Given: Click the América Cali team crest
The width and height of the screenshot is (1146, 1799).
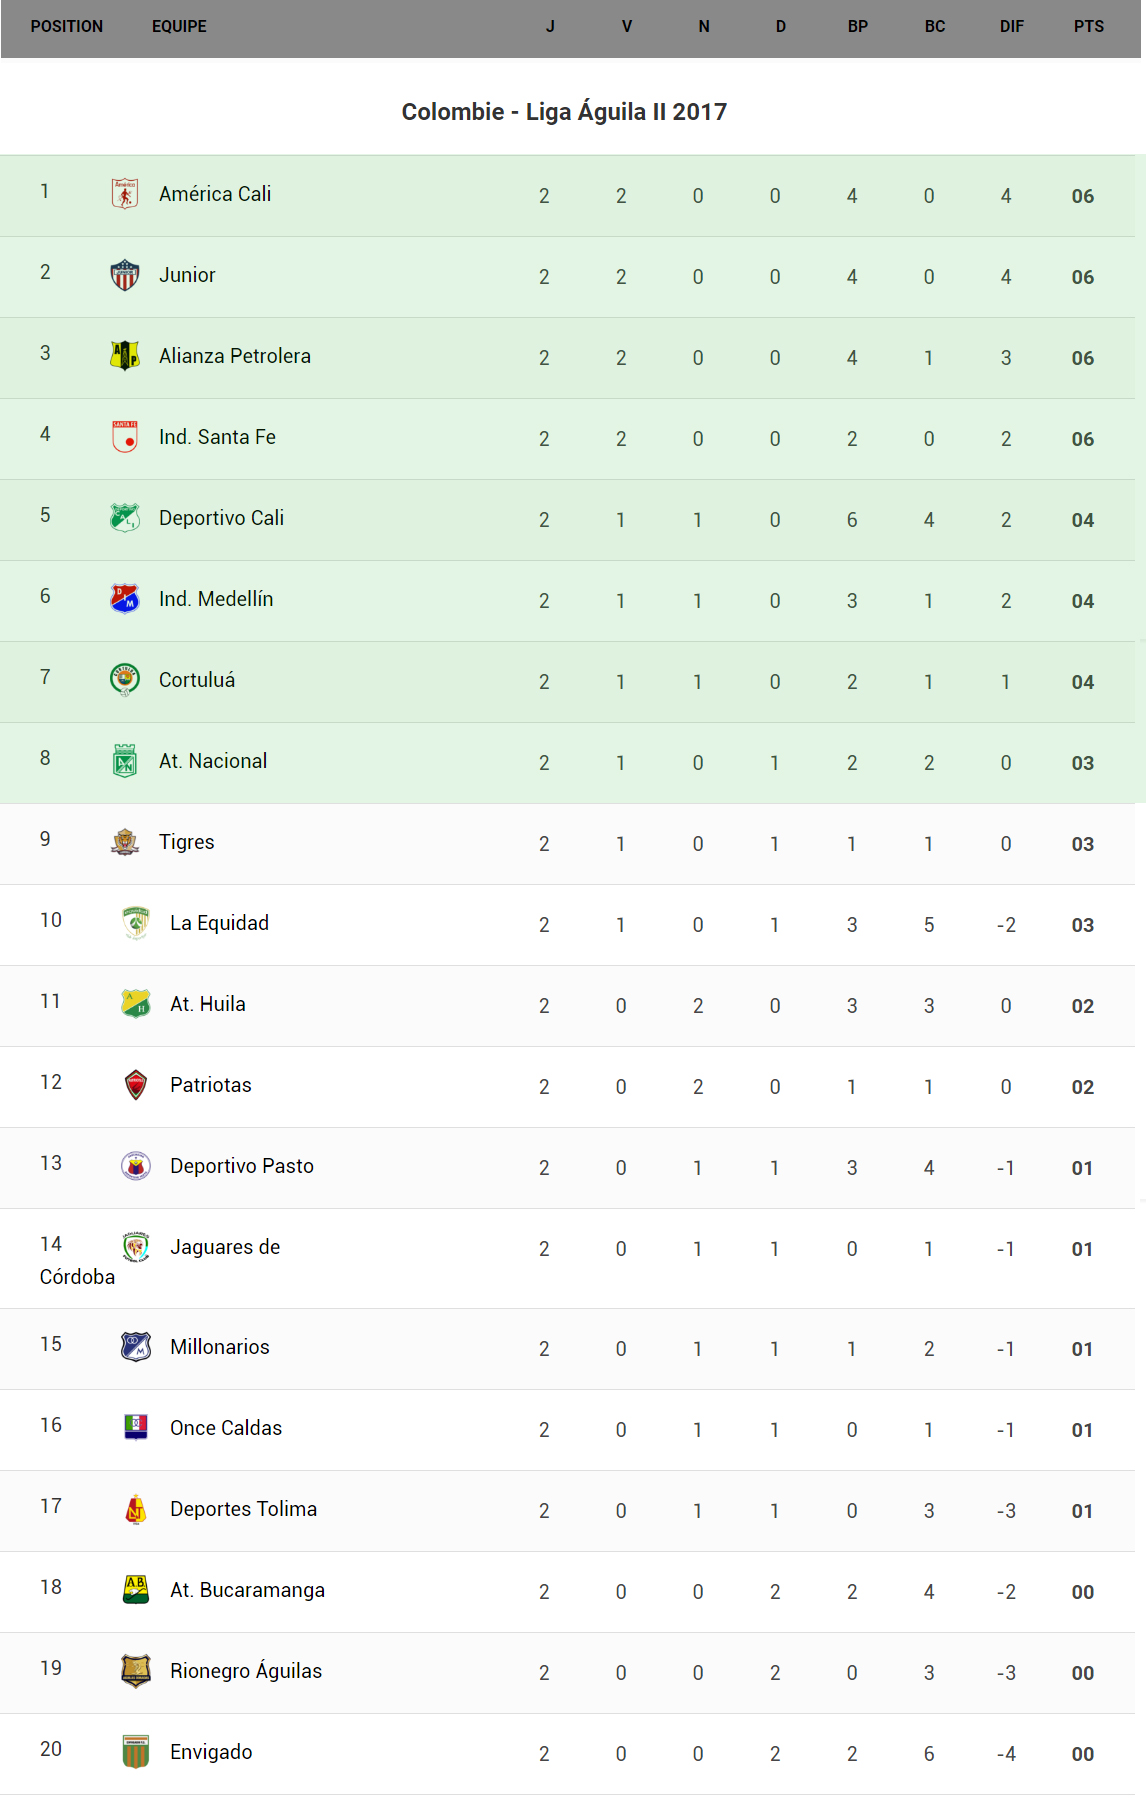Looking at the screenshot, I should click(x=125, y=193).
